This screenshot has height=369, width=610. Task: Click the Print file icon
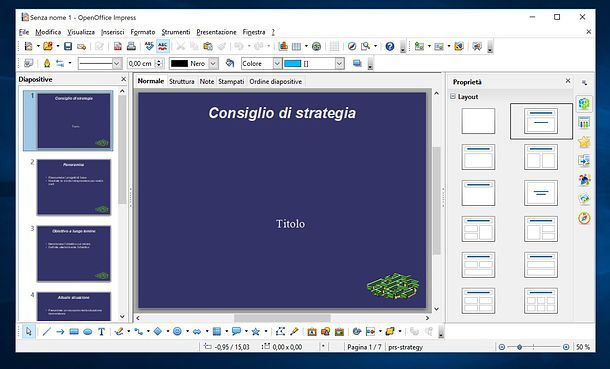[131, 46]
